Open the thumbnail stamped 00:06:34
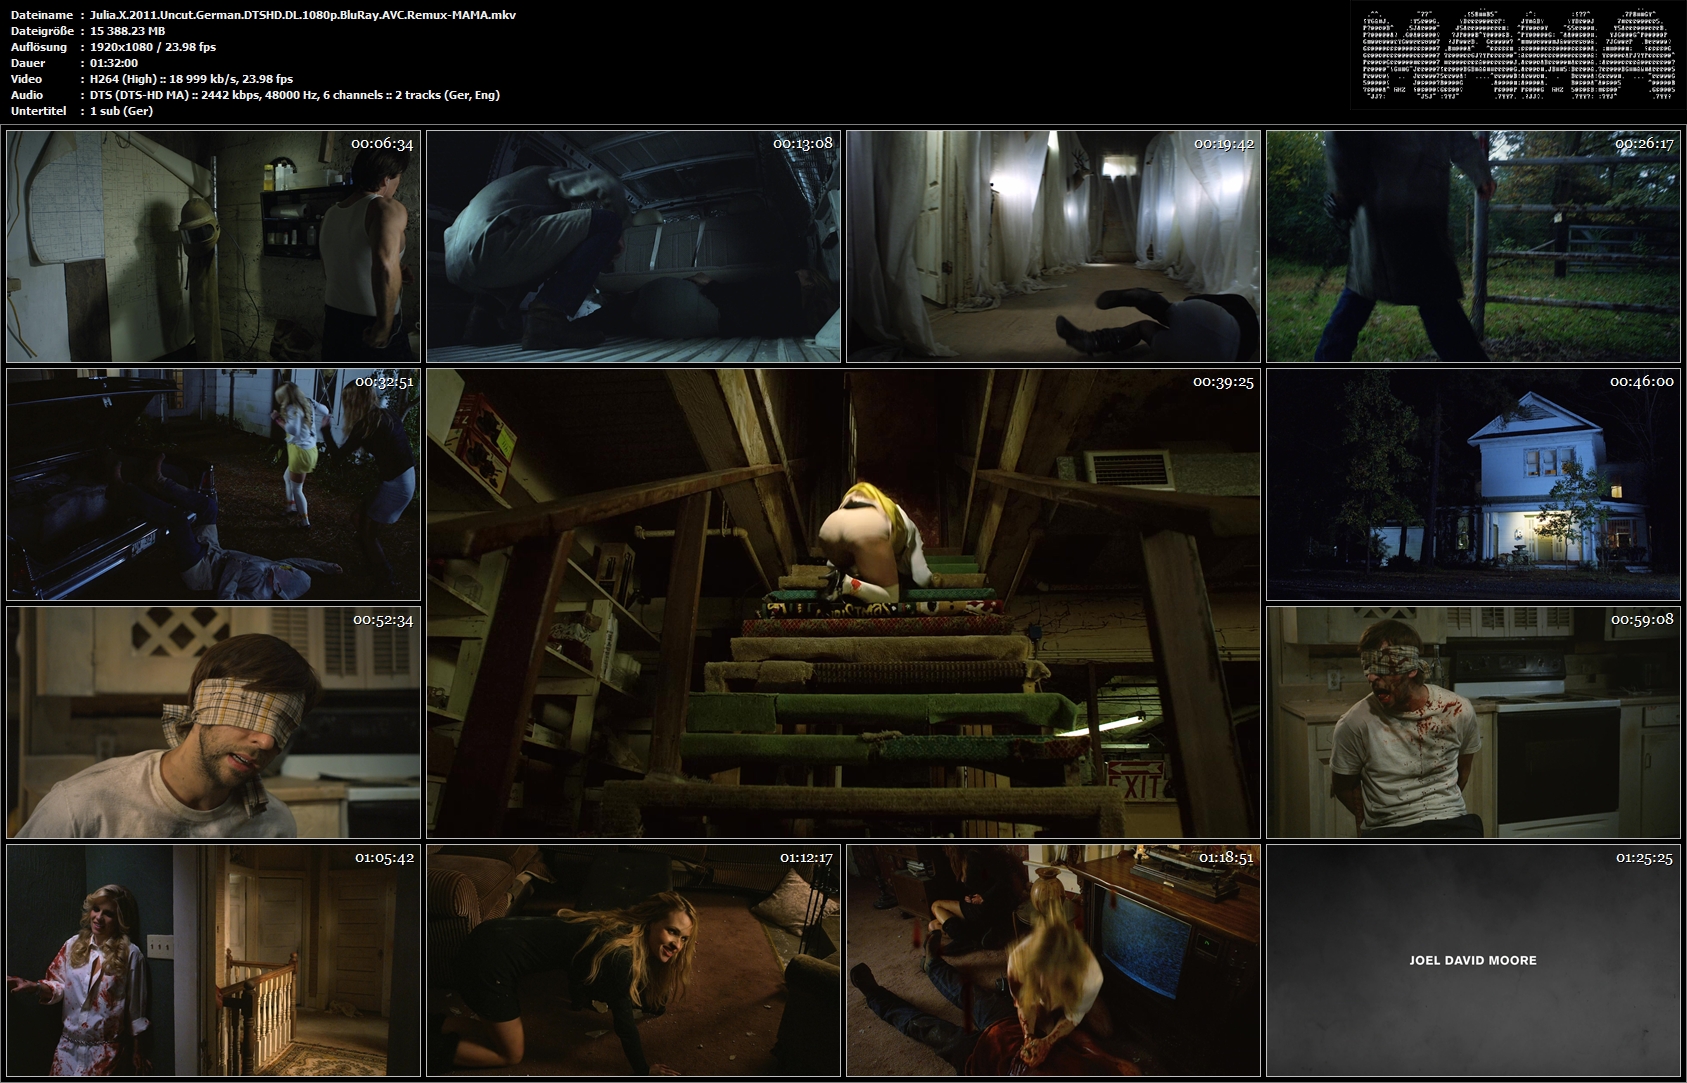Viewport: 1687px width, 1083px height. [213, 246]
